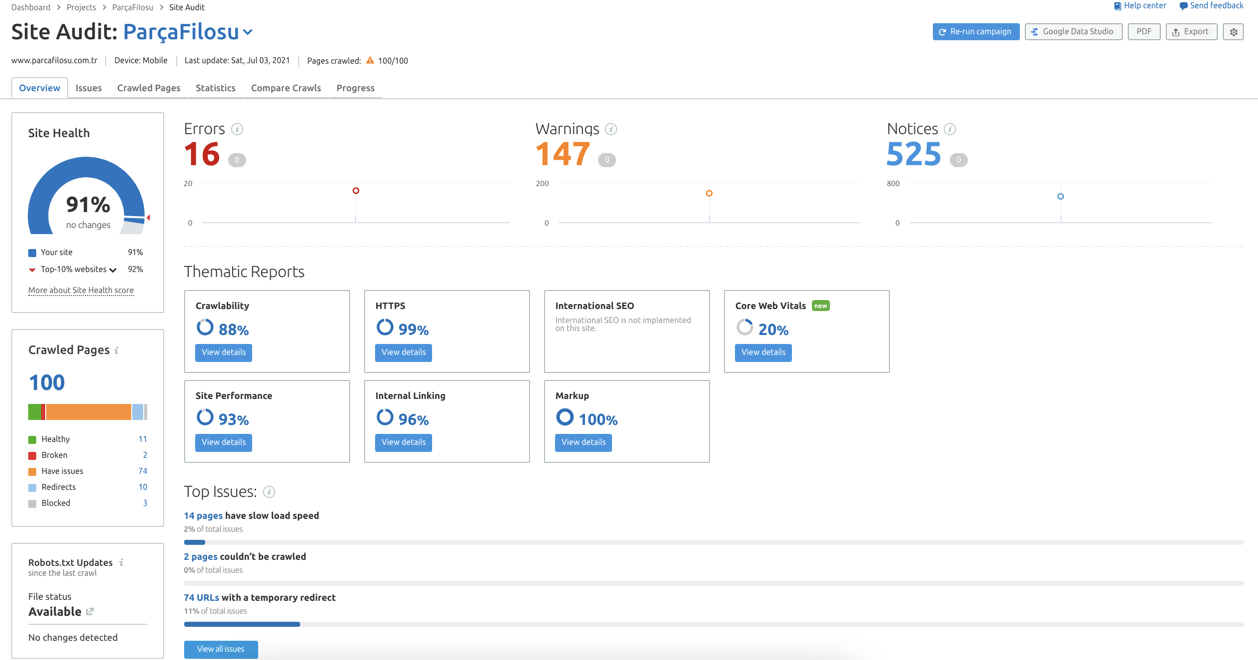The height and width of the screenshot is (660, 1258).
Task: Click the Errors change count badge
Action: coord(237,160)
